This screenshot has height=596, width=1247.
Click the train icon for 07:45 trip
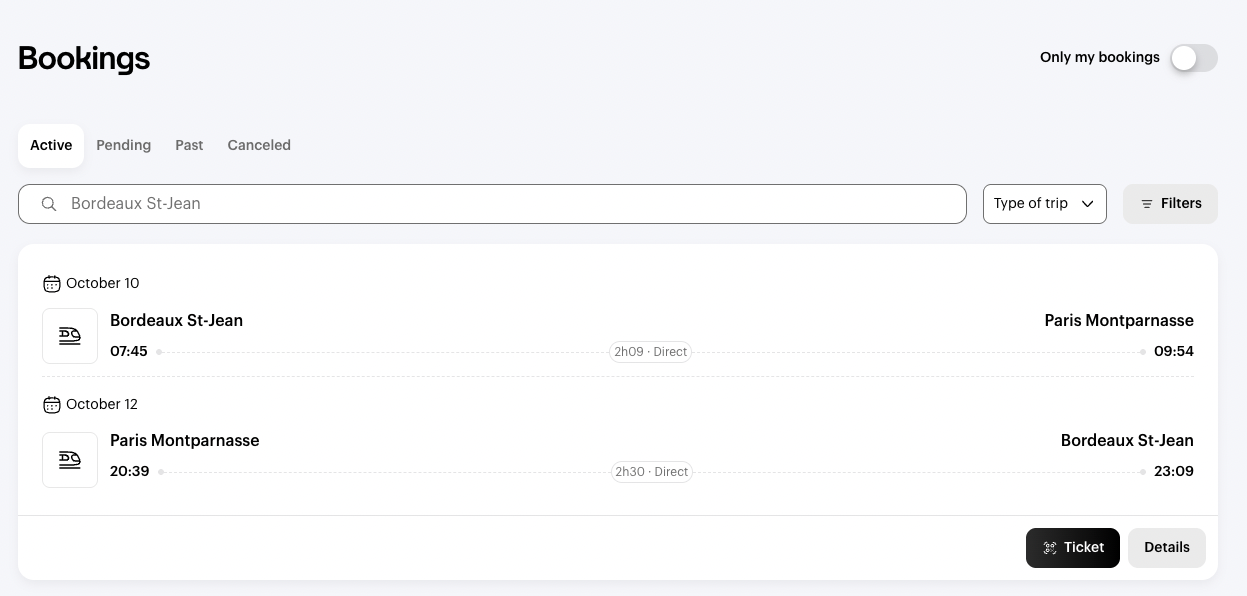point(70,336)
